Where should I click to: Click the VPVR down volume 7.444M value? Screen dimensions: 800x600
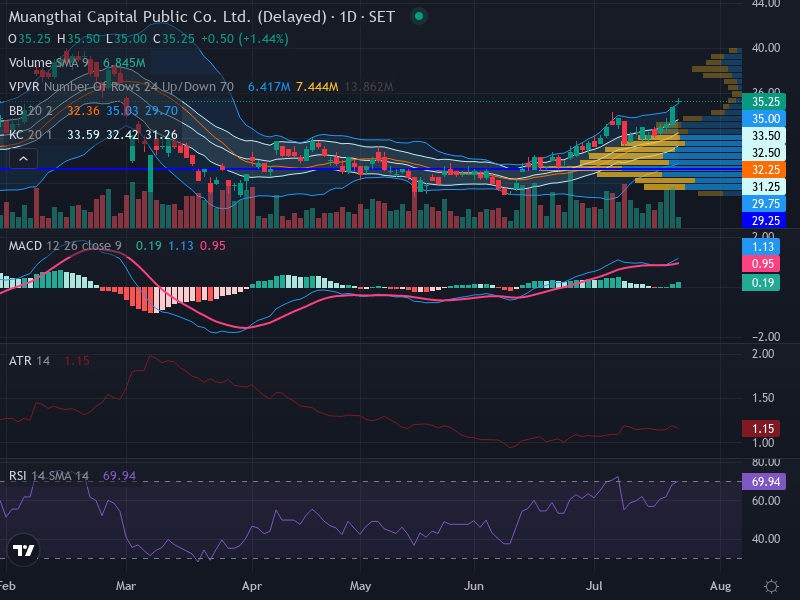click(x=317, y=87)
